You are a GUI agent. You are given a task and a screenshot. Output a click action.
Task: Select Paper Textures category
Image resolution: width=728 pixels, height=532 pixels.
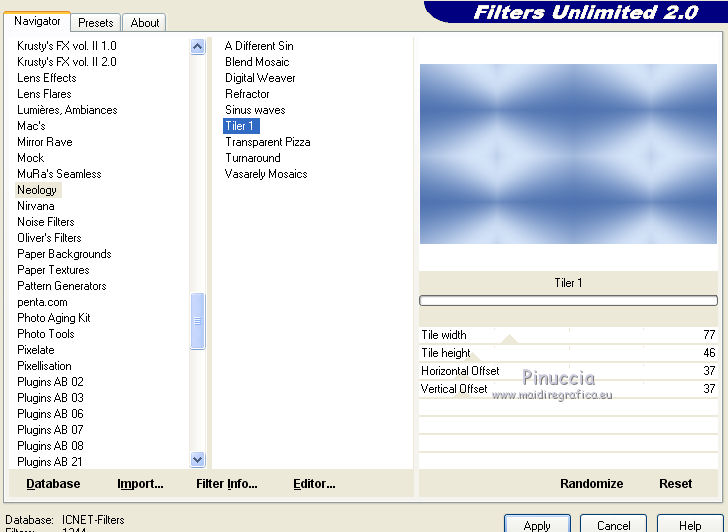pos(53,270)
